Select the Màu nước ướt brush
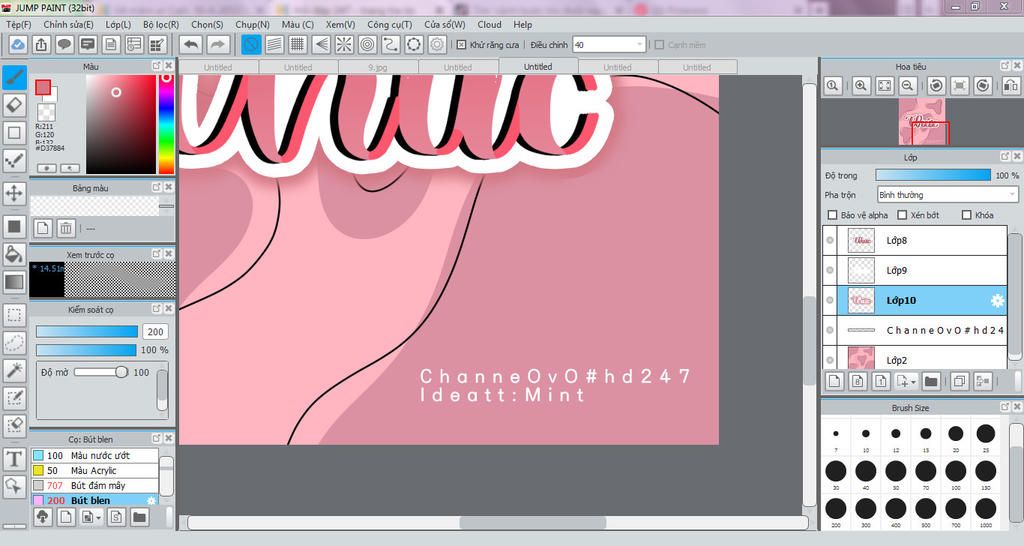The width and height of the screenshot is (1024, 546). [x=95, y=455]
